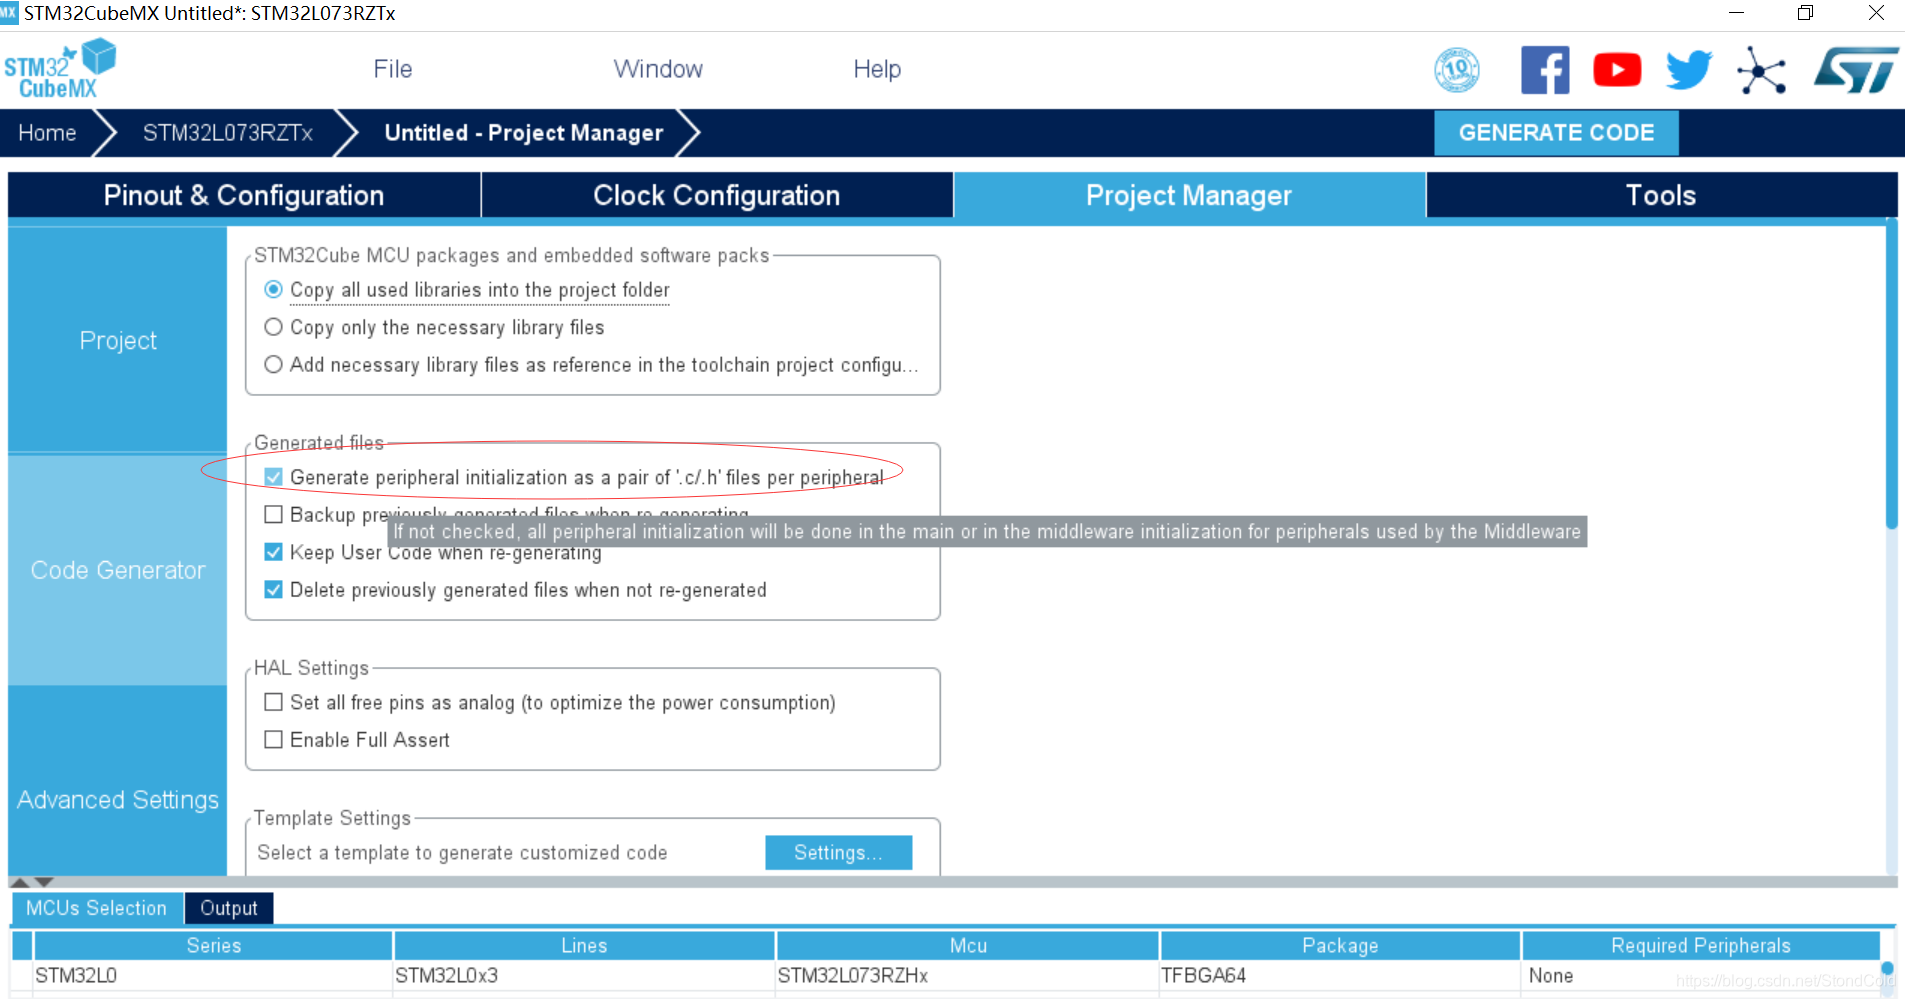Toggle Generate peripheral initialization per peripheral checkbox
Image resolution: width=1905 pixels, height=999 pixels.
point(273,477)
